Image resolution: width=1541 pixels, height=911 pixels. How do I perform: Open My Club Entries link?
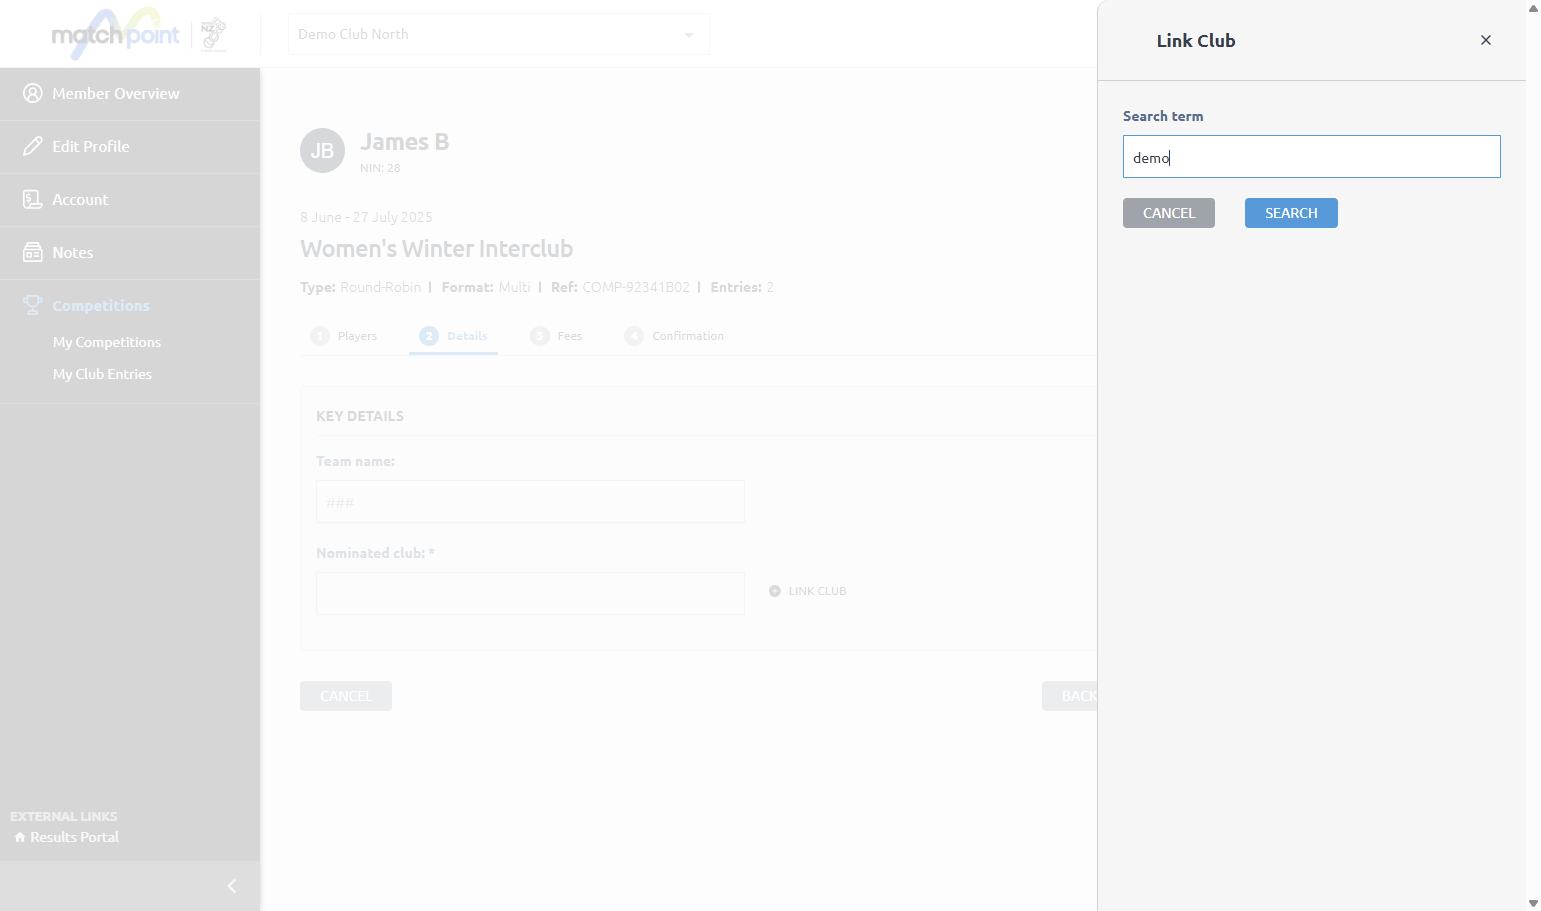(x=102, y=374)
